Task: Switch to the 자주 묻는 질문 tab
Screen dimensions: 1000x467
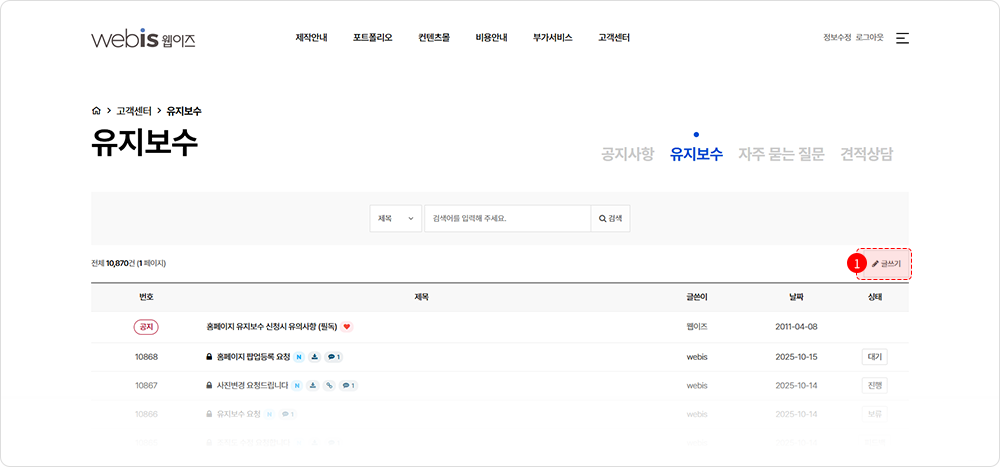Action: [781, 155]
